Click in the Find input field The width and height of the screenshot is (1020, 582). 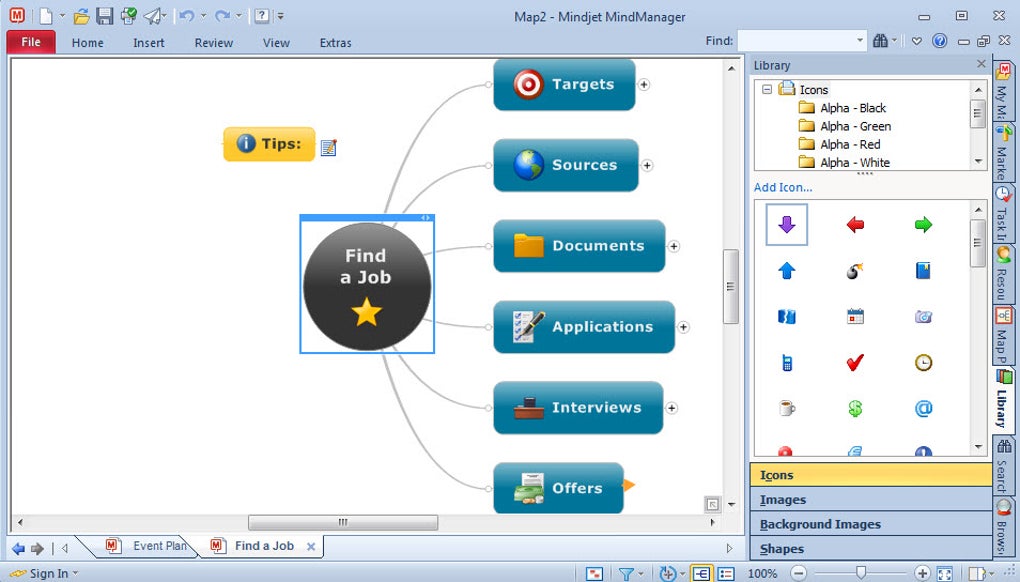[x=795, y=40]
